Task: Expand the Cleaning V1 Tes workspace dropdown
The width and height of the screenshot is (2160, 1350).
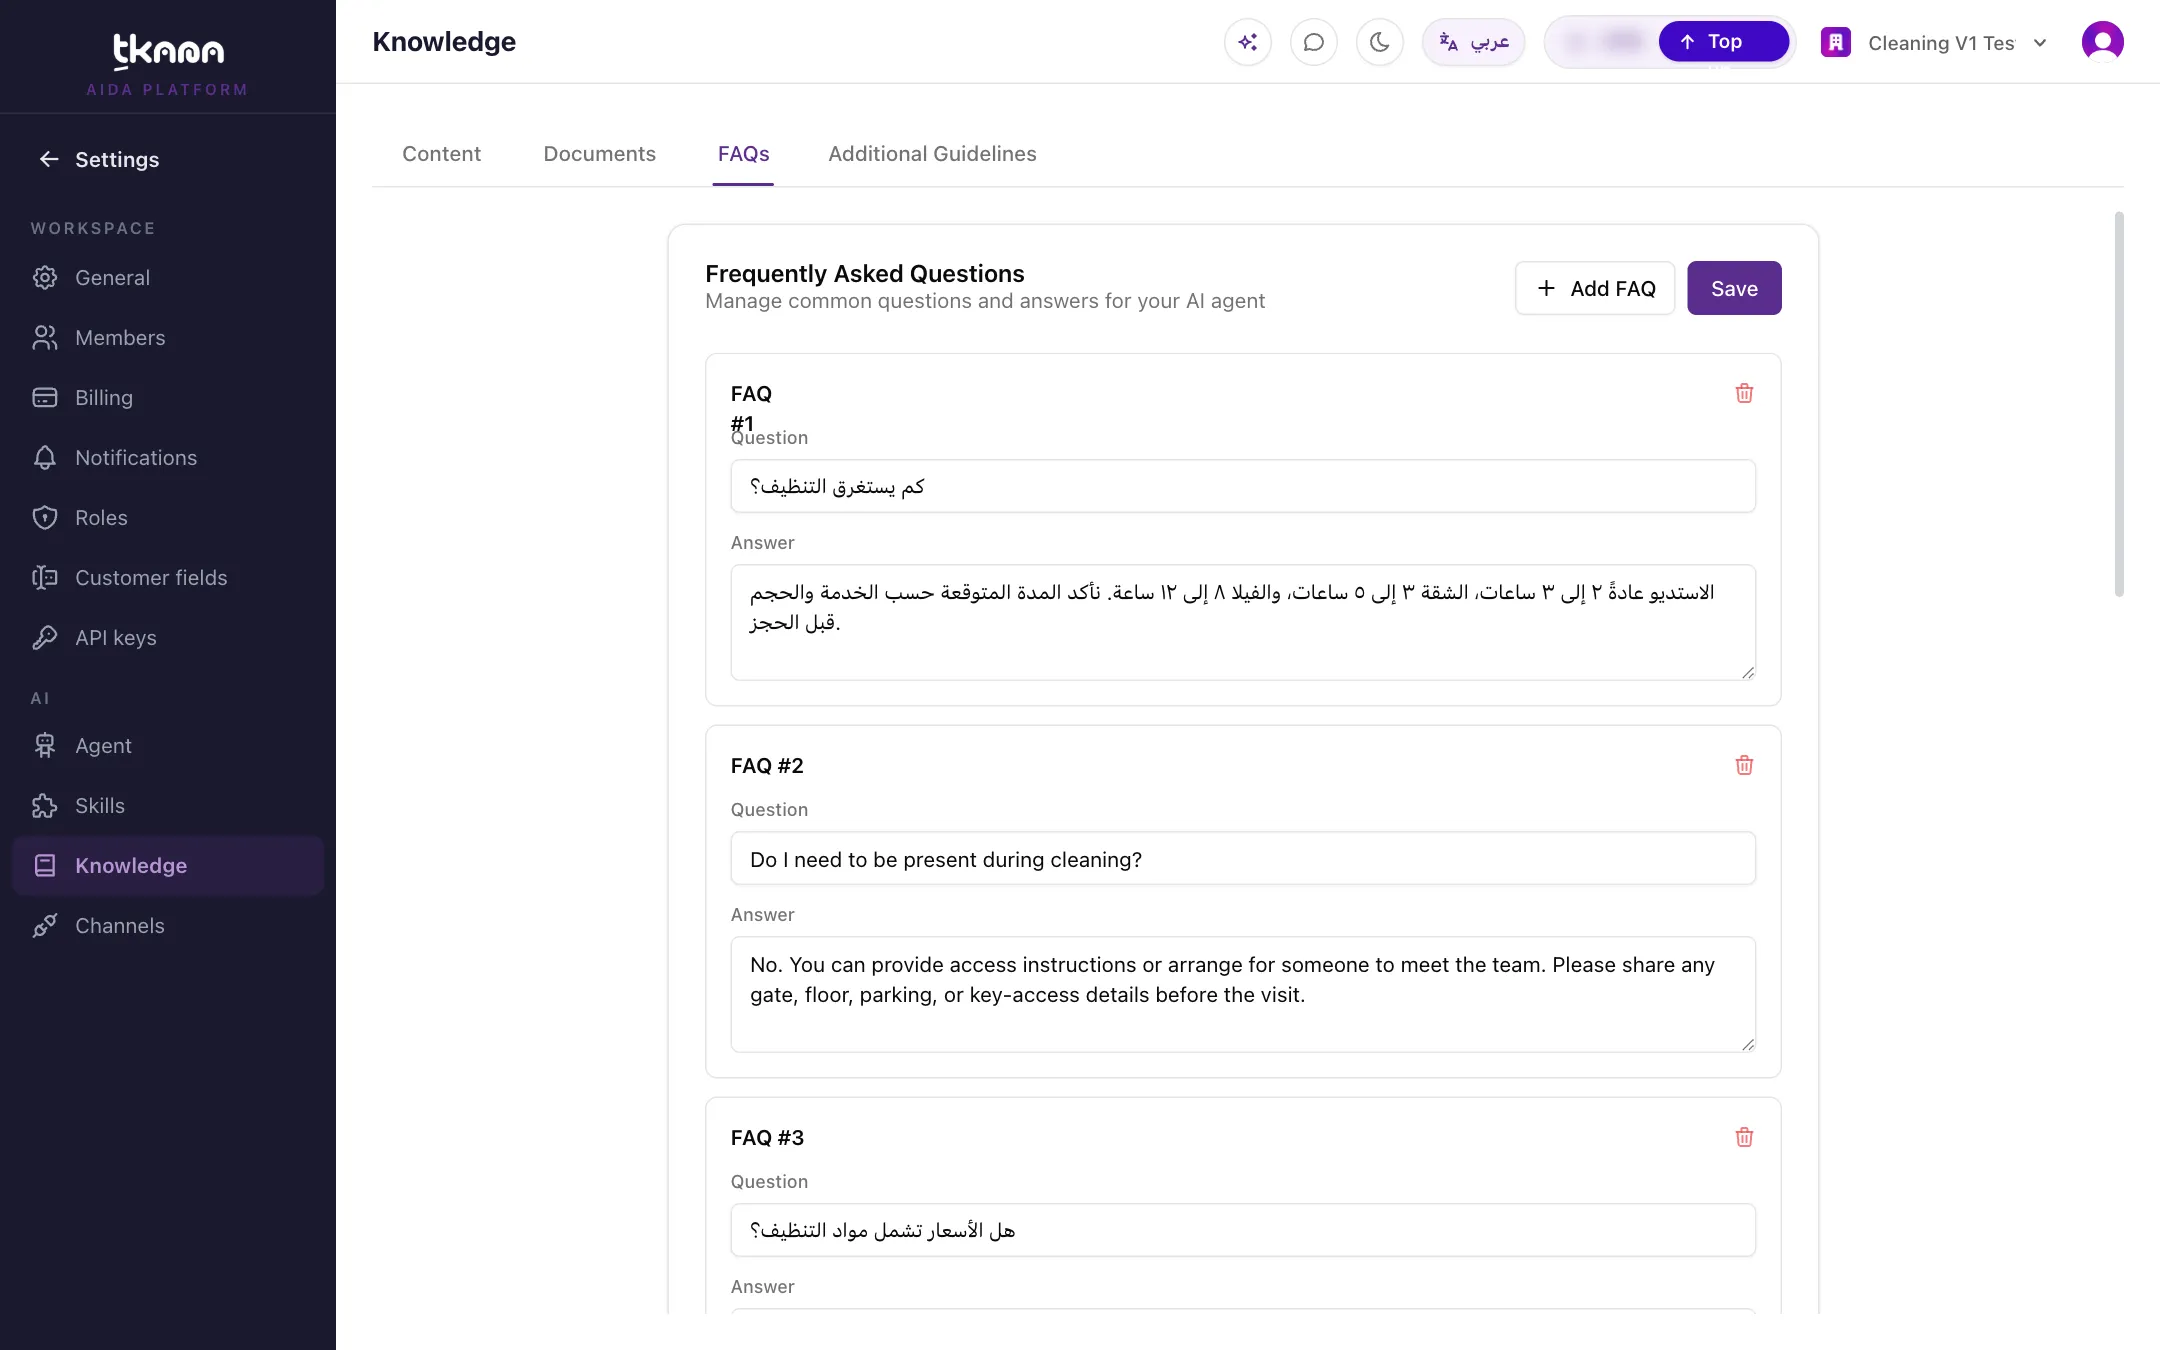Action: [1935, 43]
